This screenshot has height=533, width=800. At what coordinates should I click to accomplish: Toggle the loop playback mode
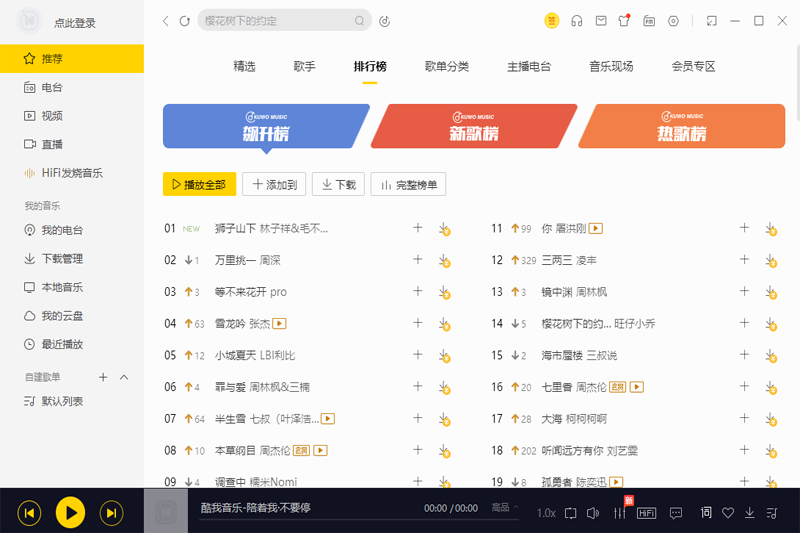(x=570, y=513)
